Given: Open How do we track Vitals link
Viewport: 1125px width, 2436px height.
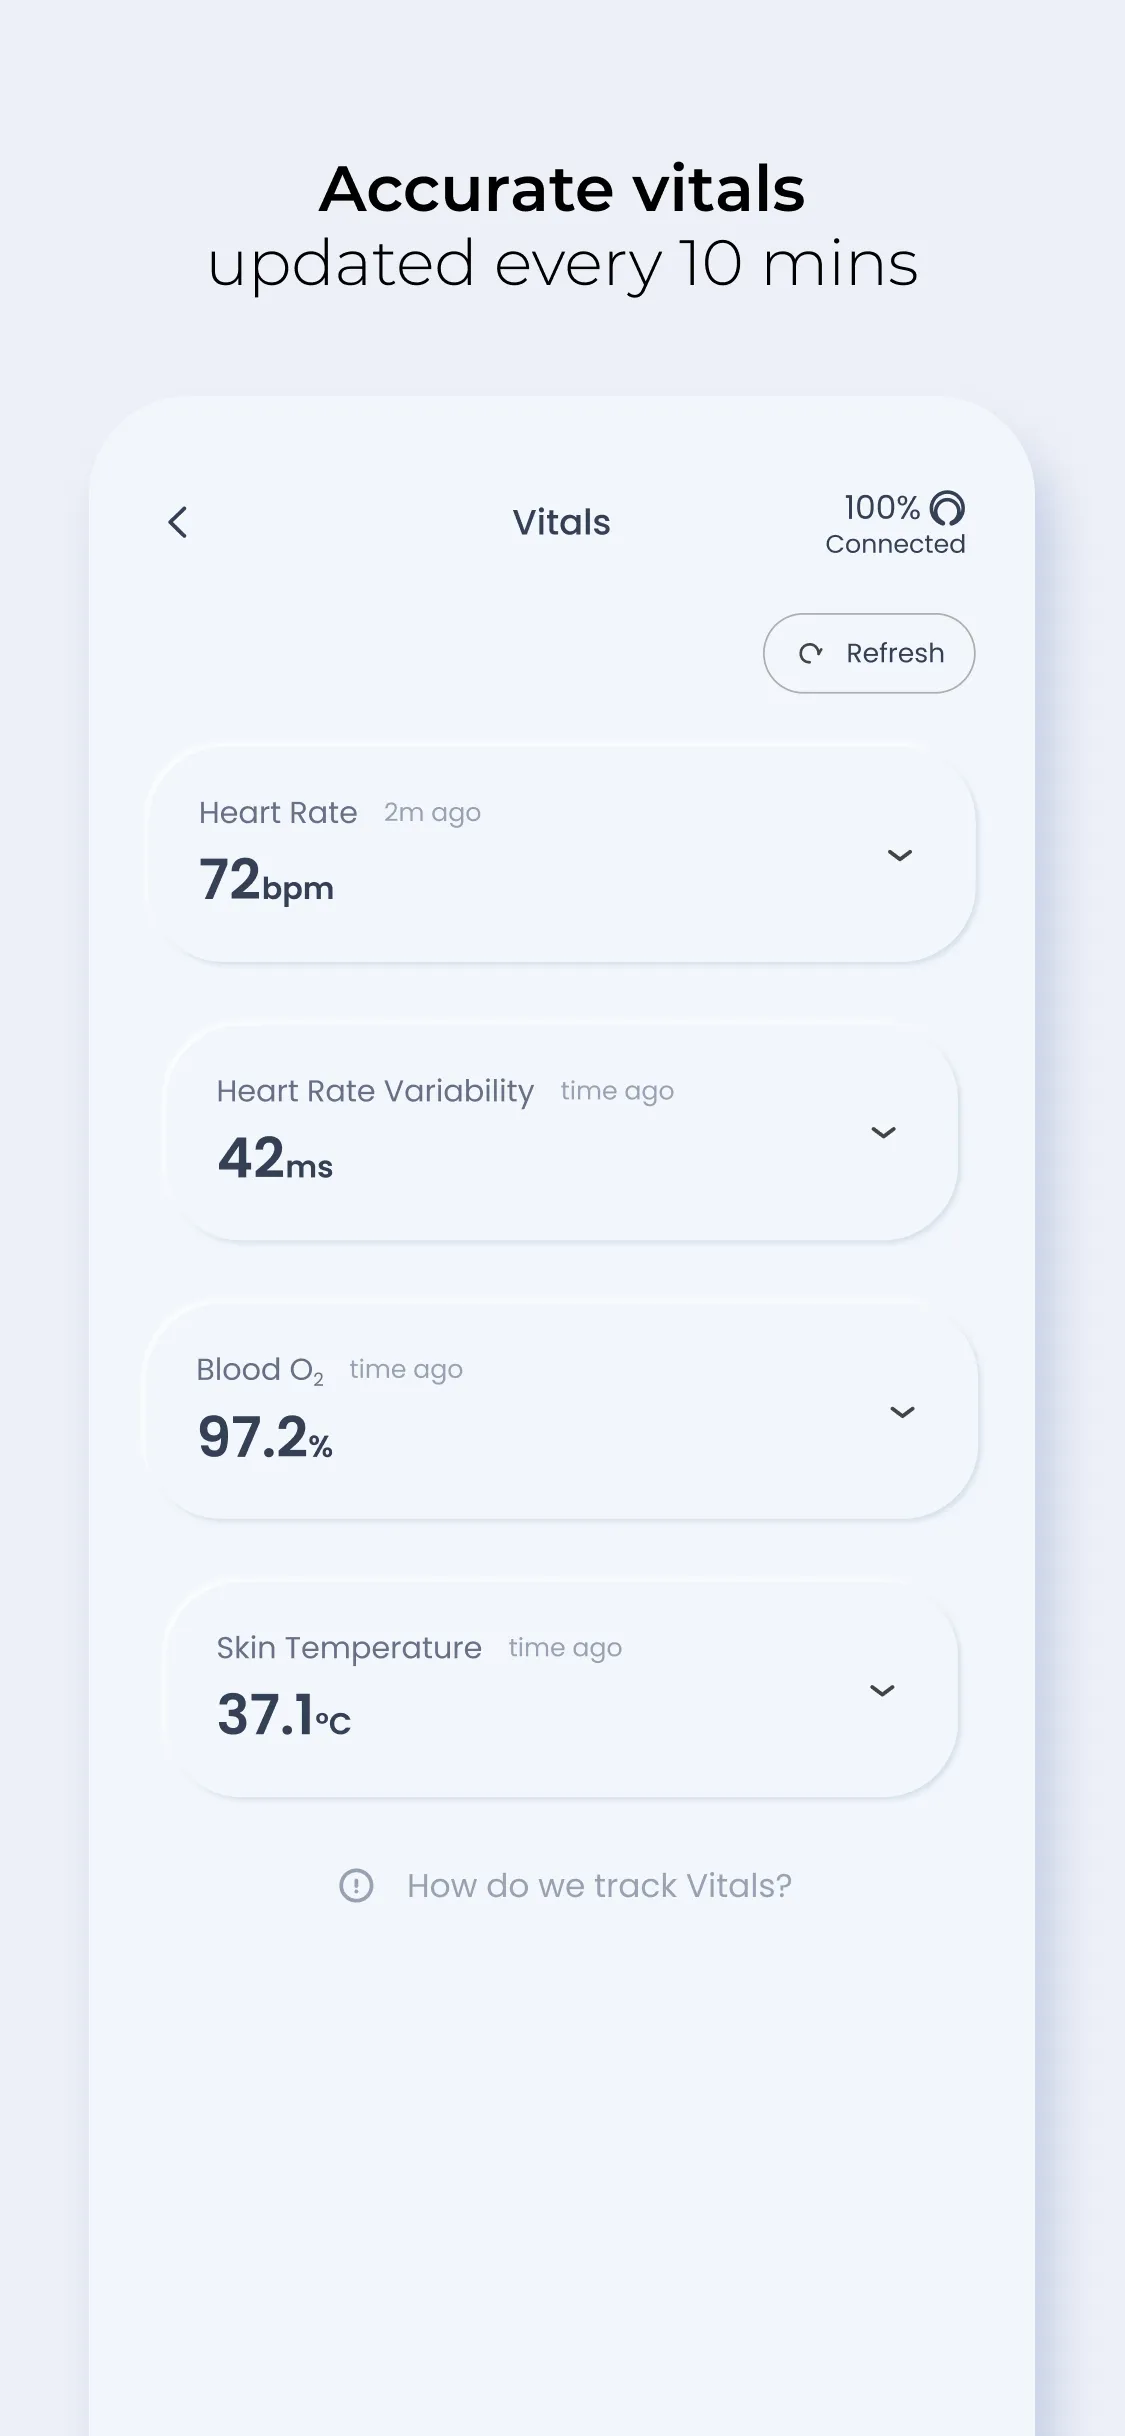Looking at the screenshot, I should tap(598, 1884).
